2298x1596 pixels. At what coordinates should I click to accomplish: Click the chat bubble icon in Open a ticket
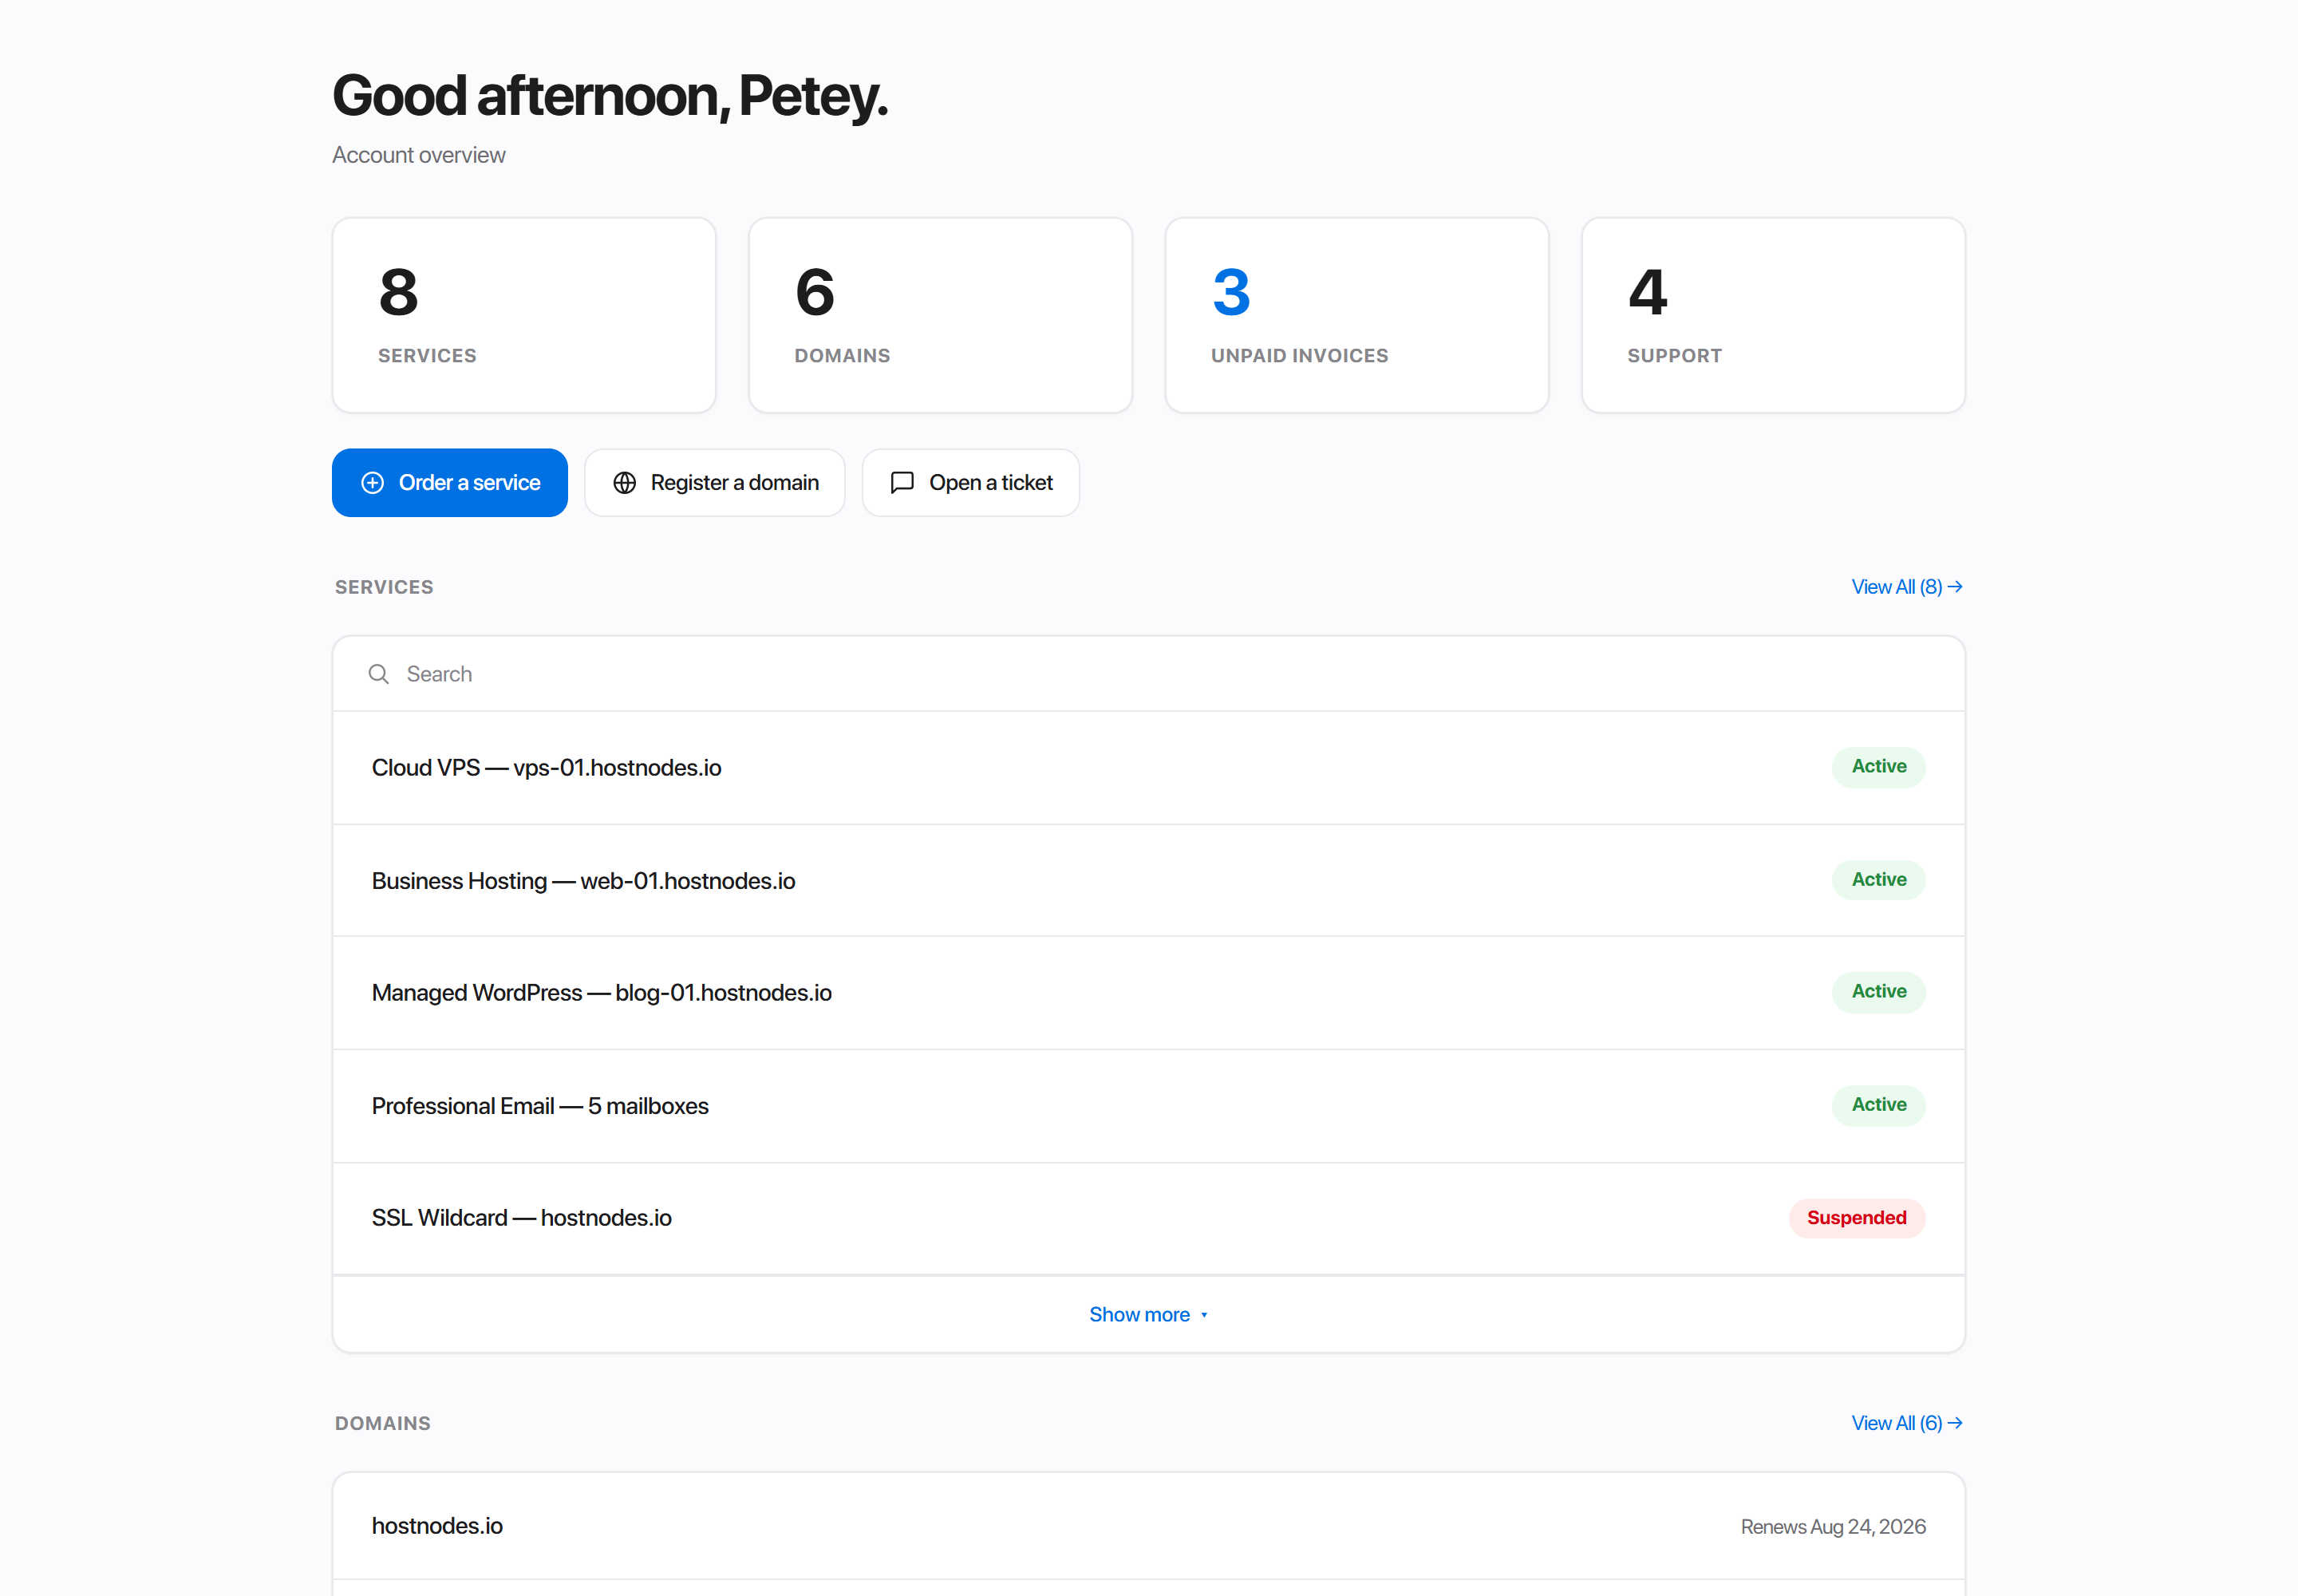coord(902,483)
